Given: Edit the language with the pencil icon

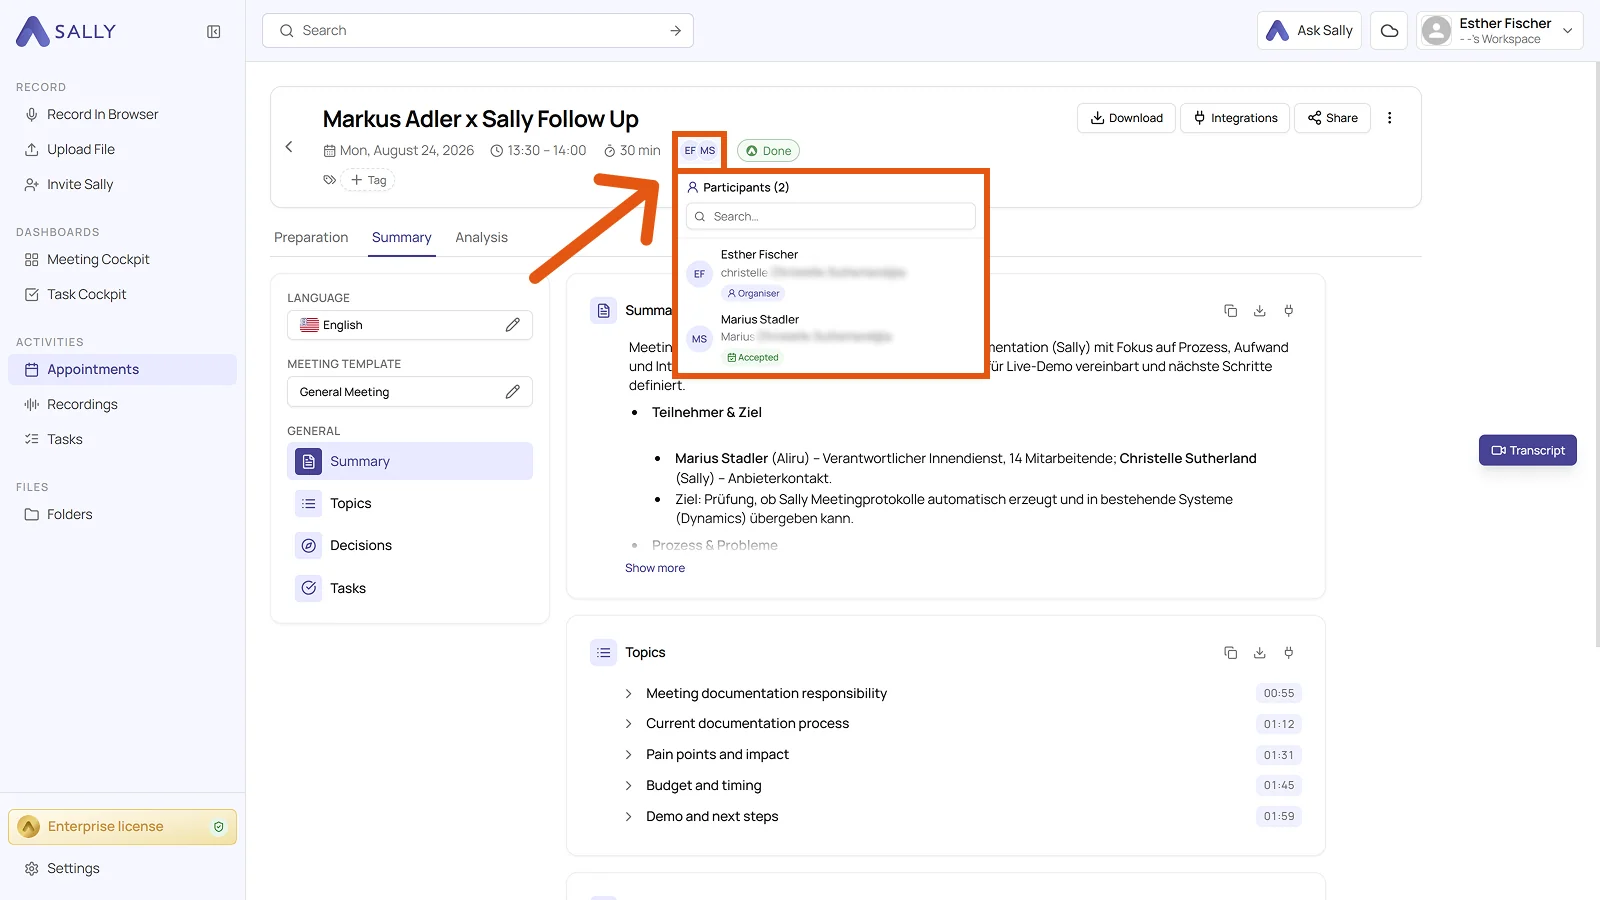Looking at the screenshot, I should point(513,325).
